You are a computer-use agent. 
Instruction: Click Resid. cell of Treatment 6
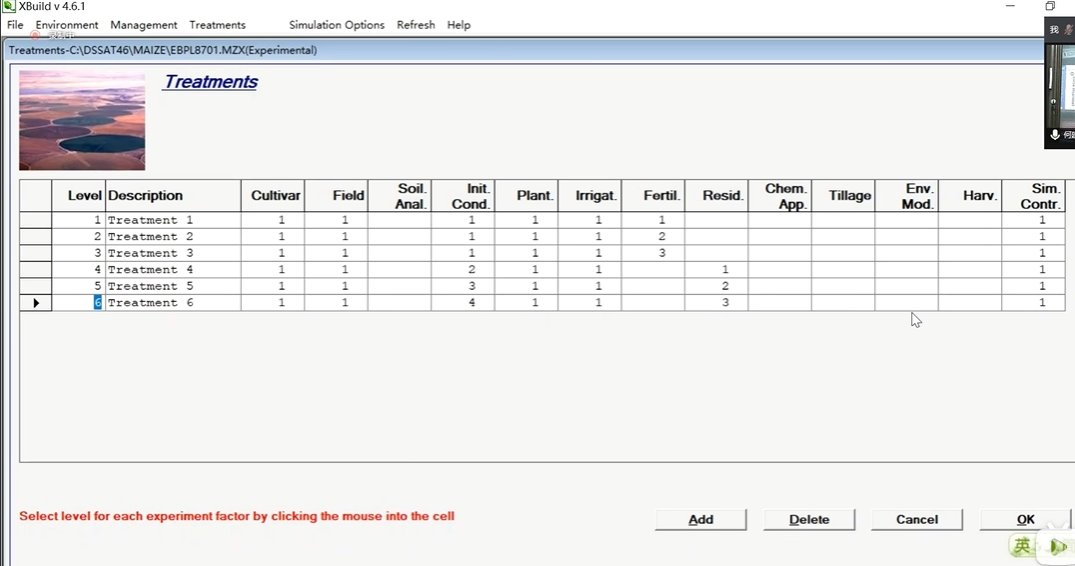tap(716, 302)
